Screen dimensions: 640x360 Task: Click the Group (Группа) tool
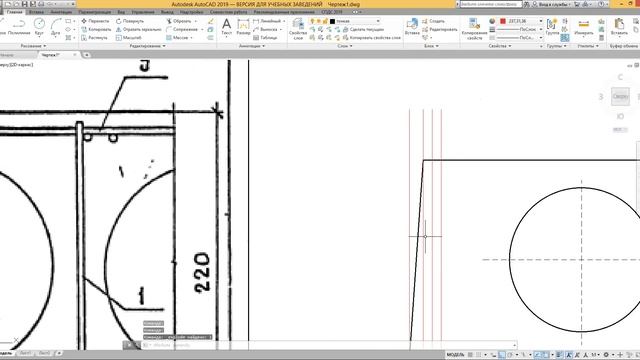552,27
